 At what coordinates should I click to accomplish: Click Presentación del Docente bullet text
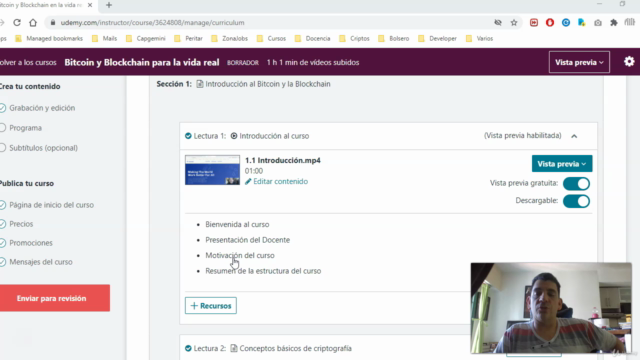pos(247,240)
